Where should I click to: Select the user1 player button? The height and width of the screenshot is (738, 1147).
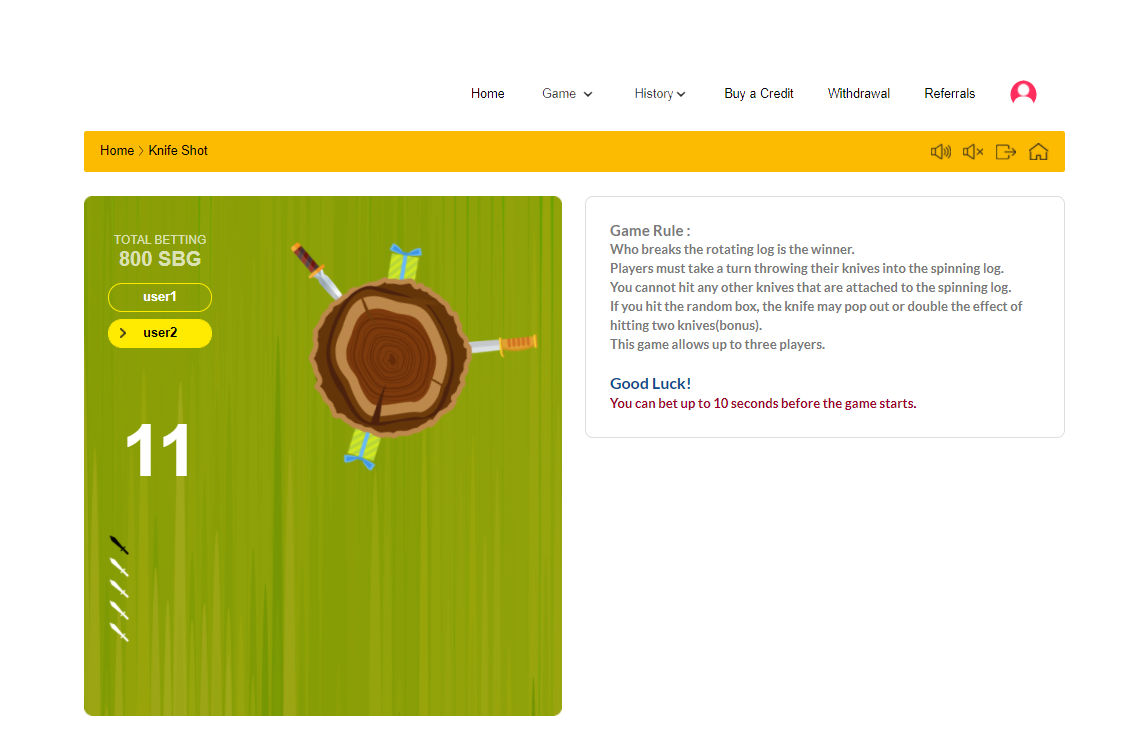159,297
